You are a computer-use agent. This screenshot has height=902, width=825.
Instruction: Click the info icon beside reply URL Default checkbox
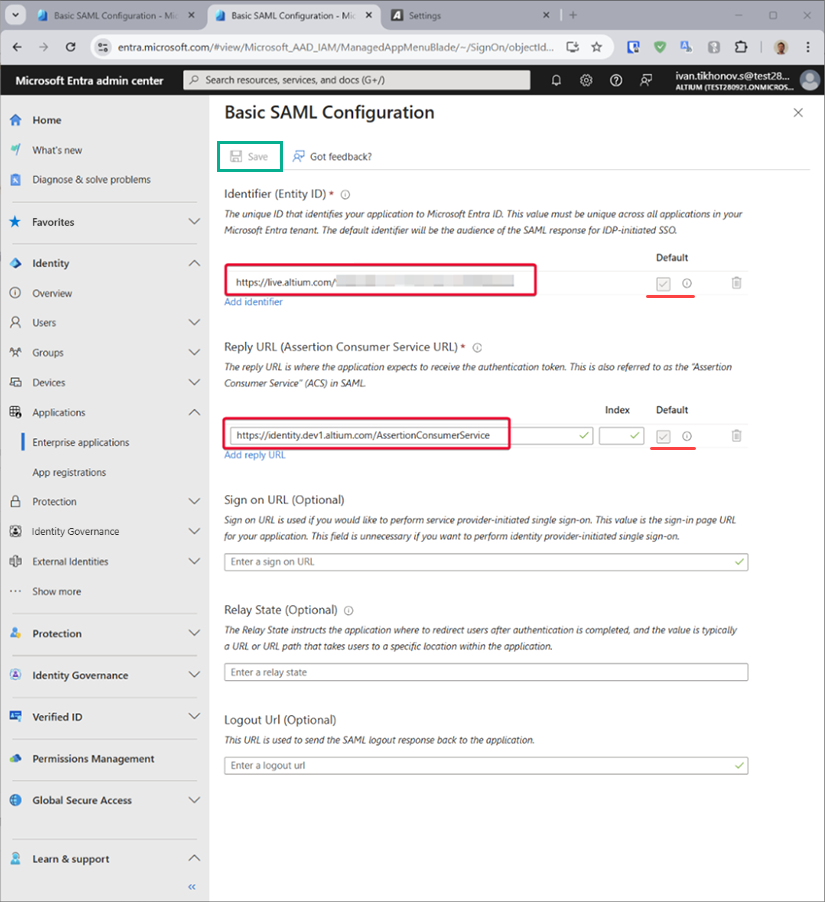pos(687,436)
